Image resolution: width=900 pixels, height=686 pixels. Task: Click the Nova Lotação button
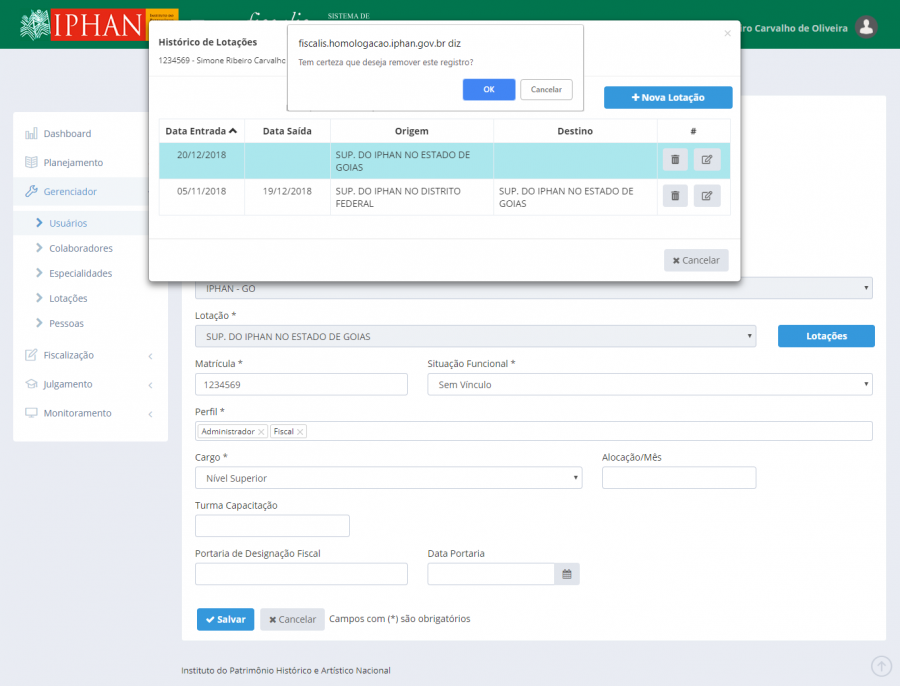(x=668, y=97)
